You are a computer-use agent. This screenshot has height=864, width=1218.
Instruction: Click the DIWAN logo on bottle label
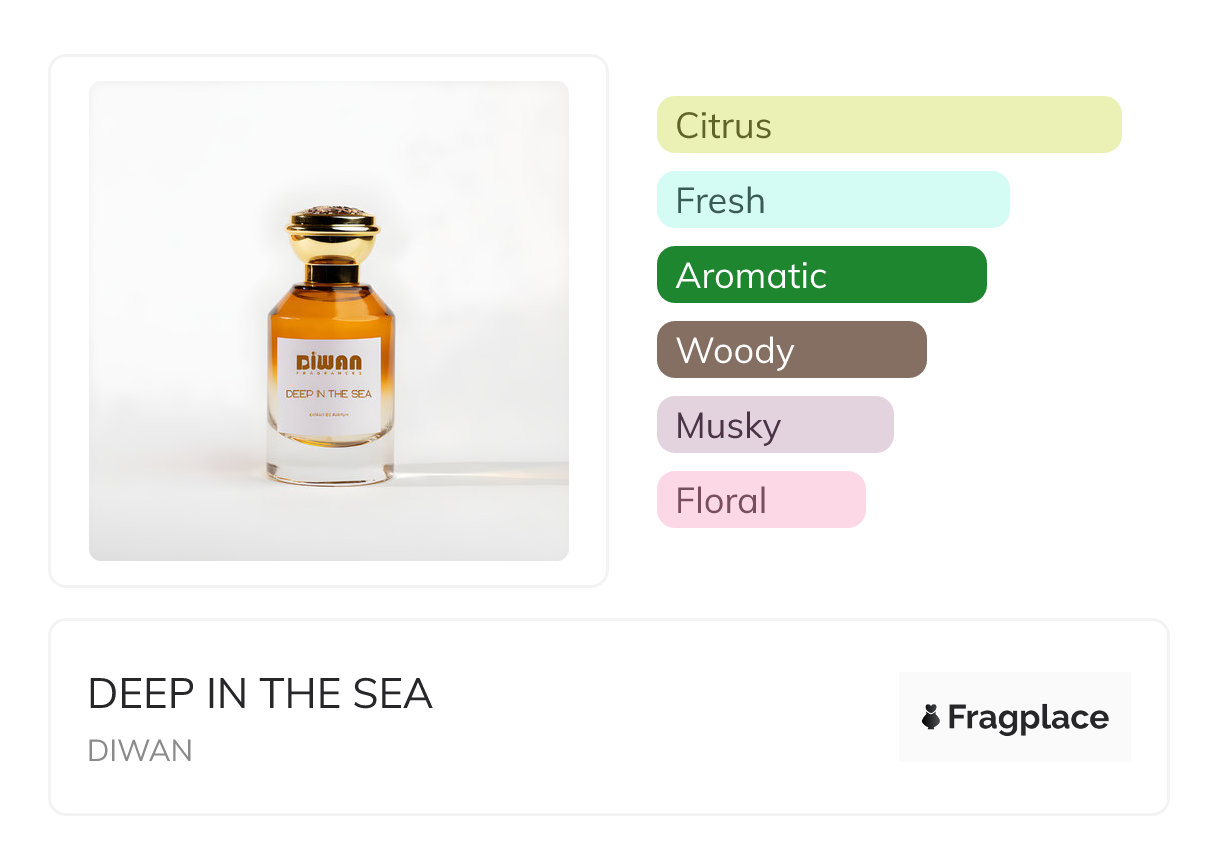[328, 361]
